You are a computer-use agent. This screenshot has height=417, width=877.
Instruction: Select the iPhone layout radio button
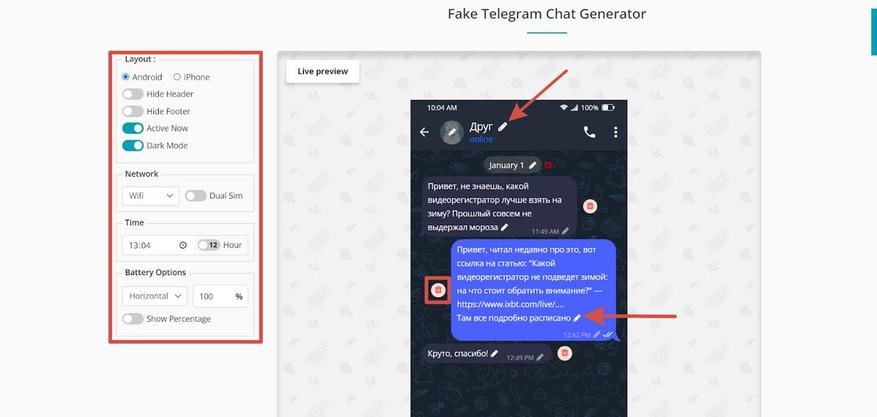coord(177,77)
